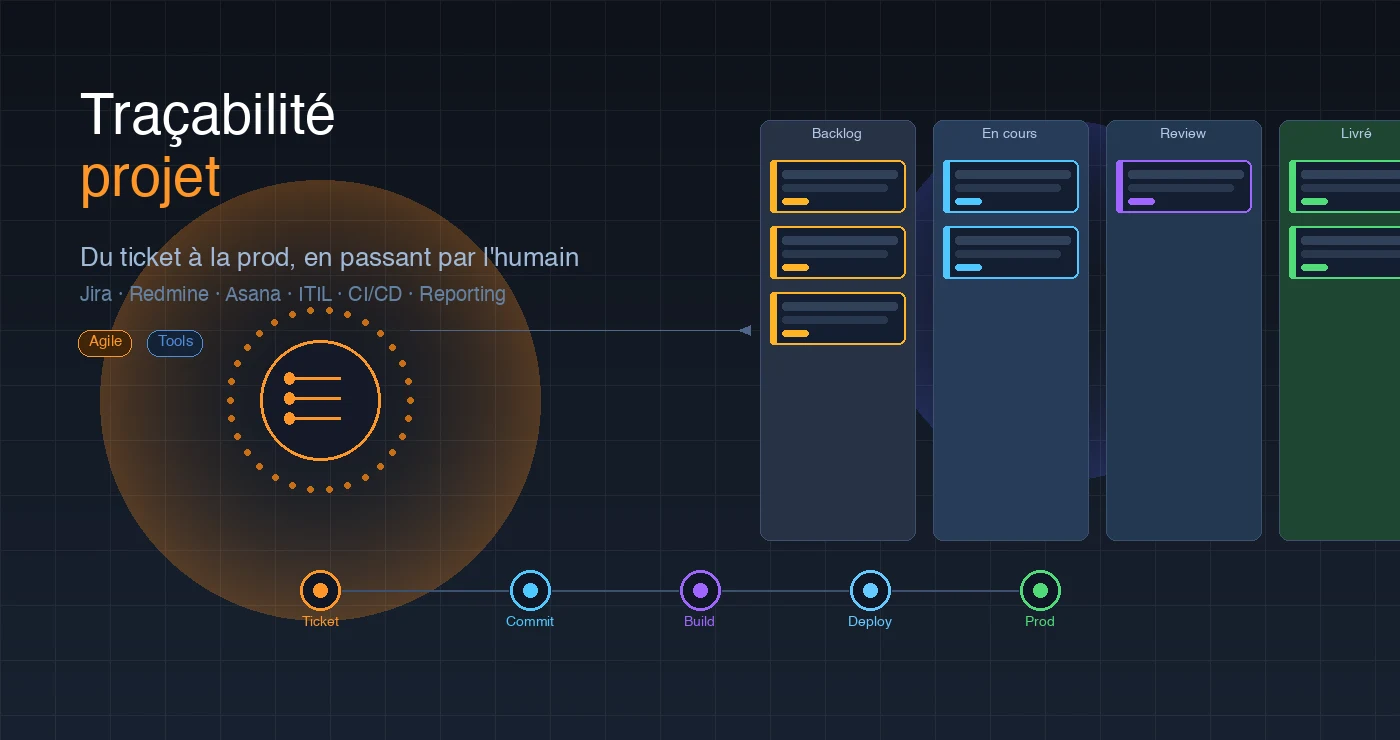Select the Agile tag pill

tap(105, 342)
